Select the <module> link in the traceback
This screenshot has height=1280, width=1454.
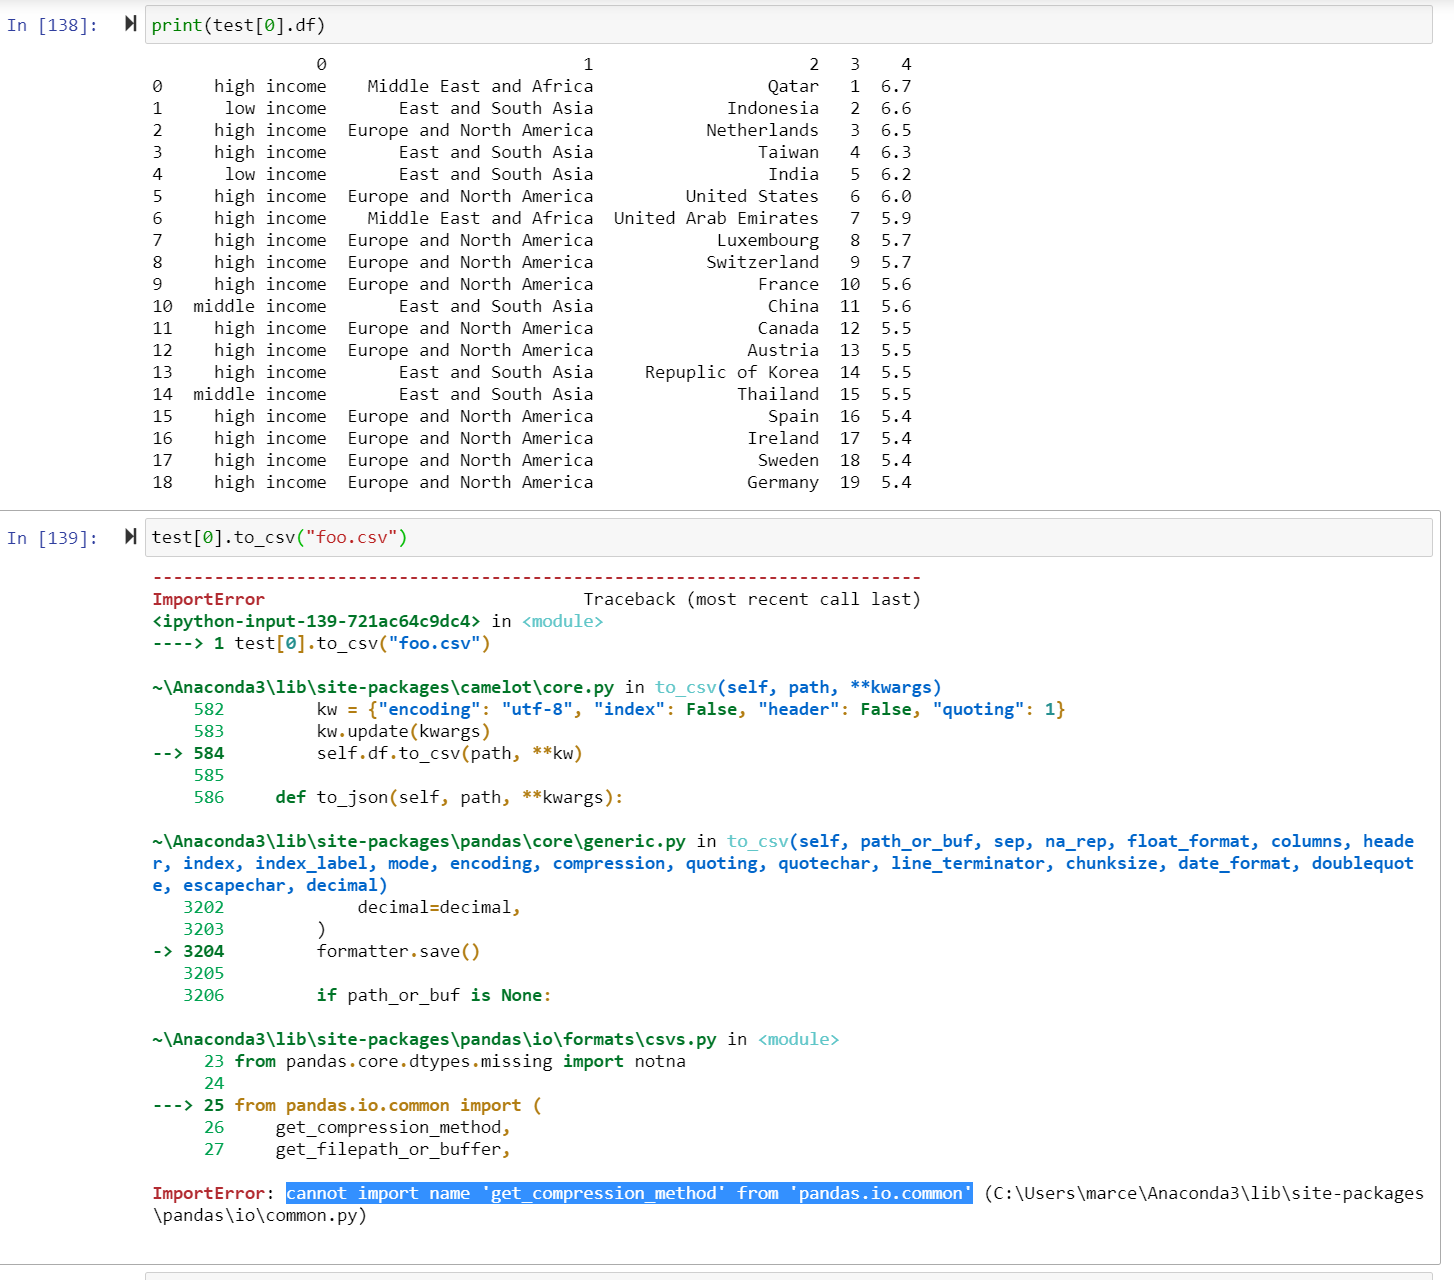799,1039
